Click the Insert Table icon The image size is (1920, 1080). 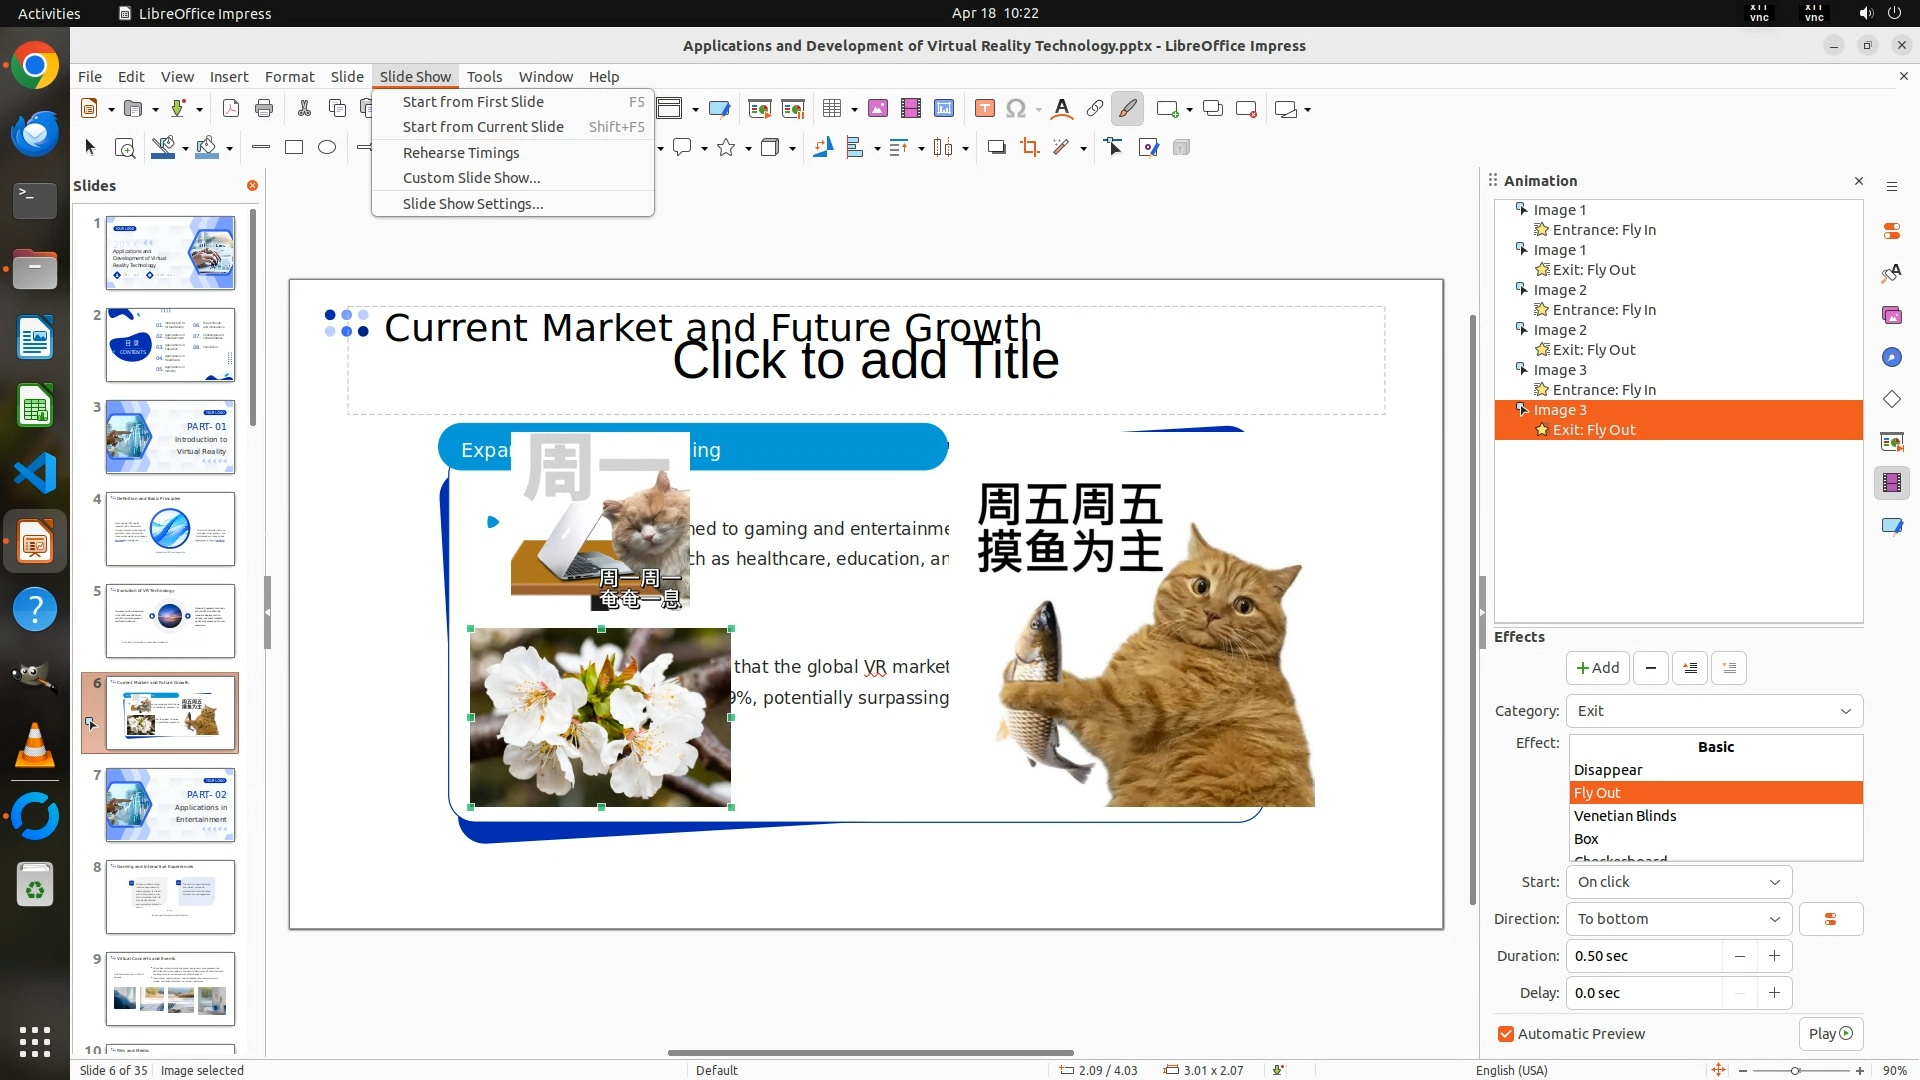click(x=831, y=109)
